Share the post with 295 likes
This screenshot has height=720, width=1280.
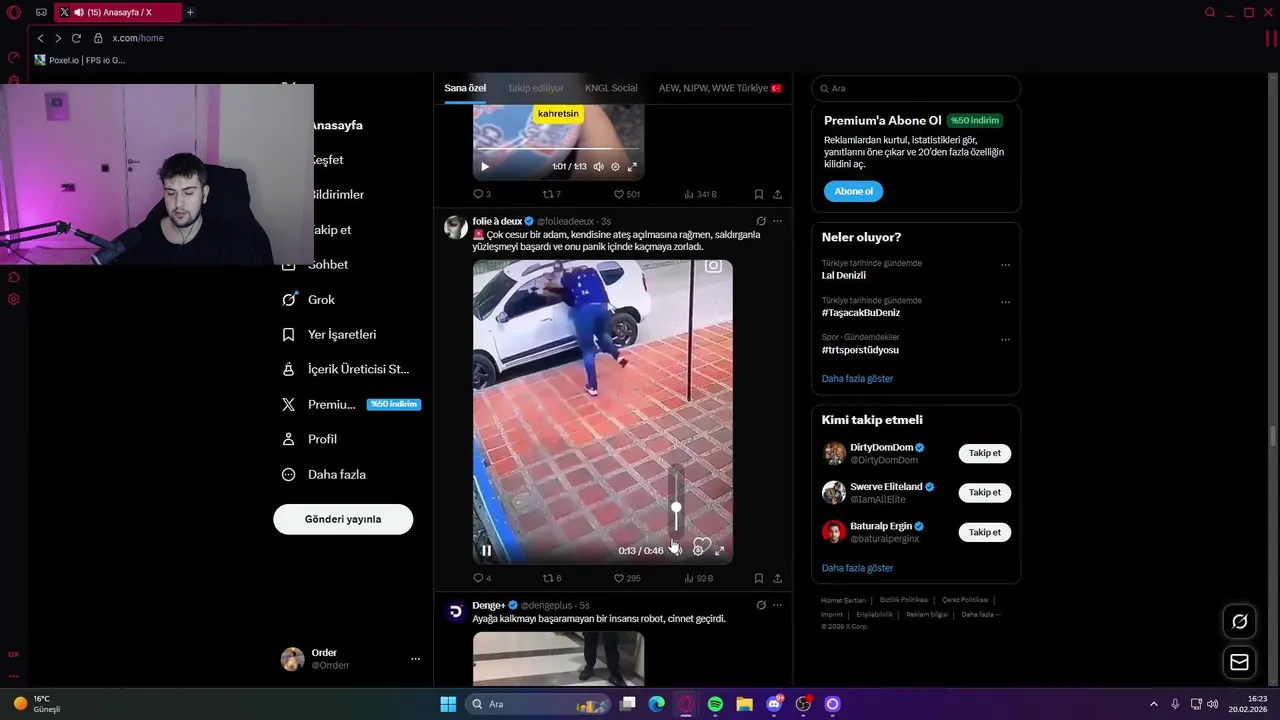coord(777,578)
